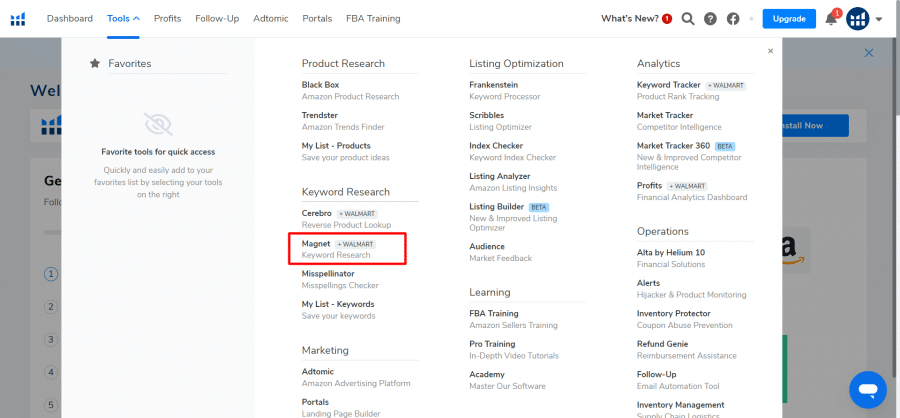This screenshot has width=900, height=418.
Task: Open the help question mark icon
Action: 710,19
